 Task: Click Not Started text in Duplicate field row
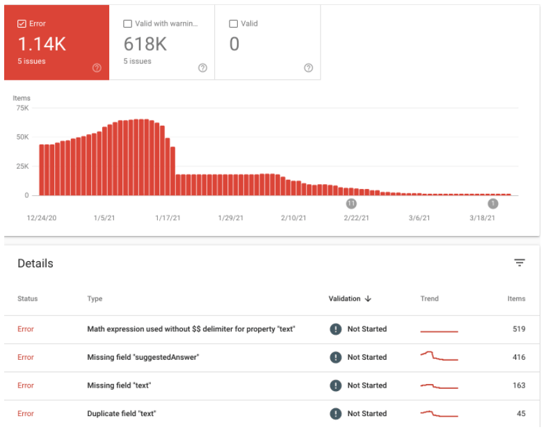tap(367, 414)
